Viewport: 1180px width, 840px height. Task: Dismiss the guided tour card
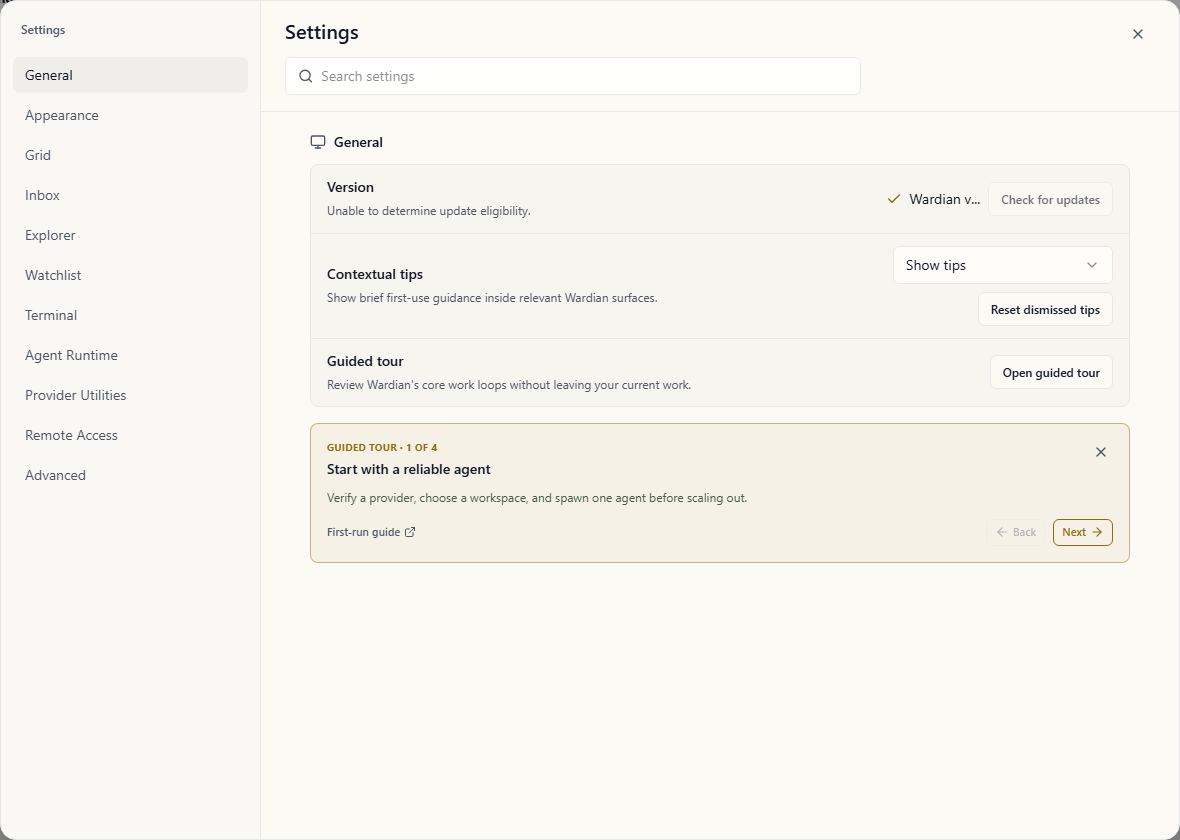coord(1100,452)
